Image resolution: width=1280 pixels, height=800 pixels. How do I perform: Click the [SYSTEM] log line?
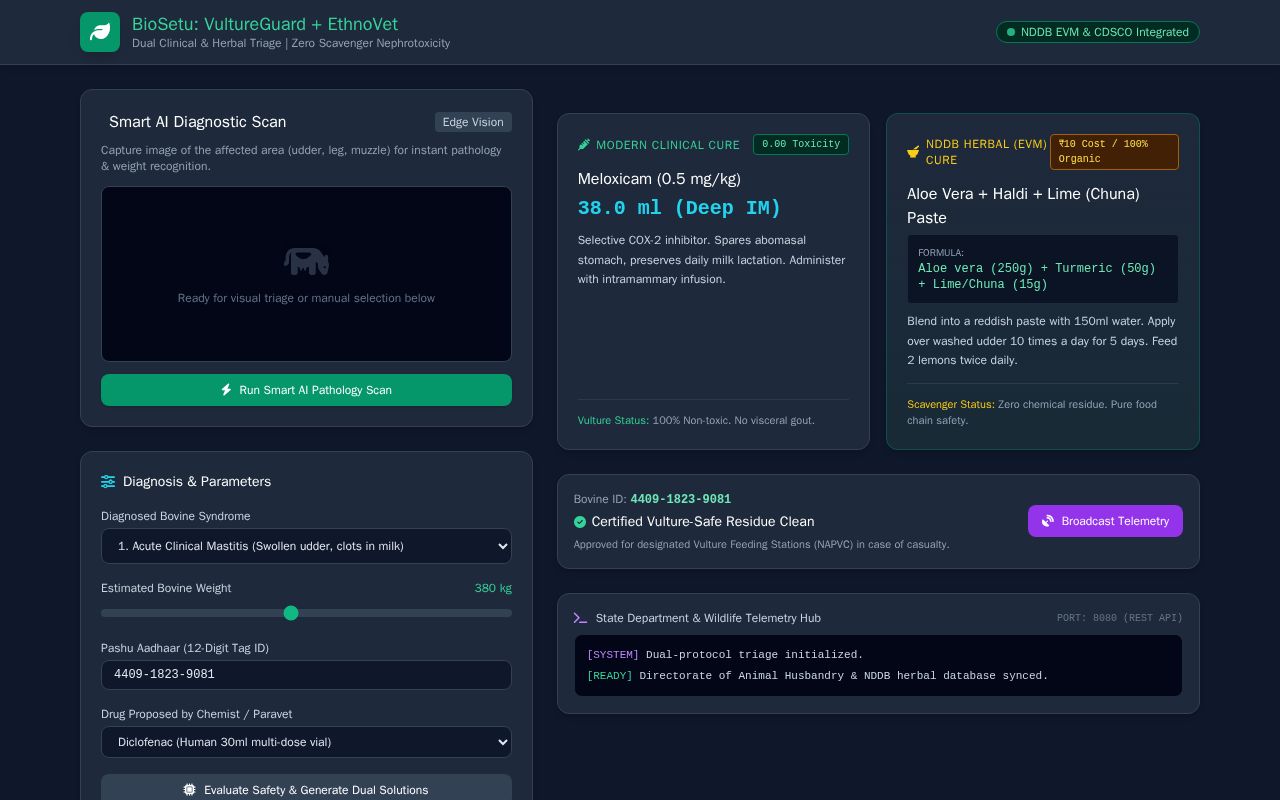[x=725, y=655]
